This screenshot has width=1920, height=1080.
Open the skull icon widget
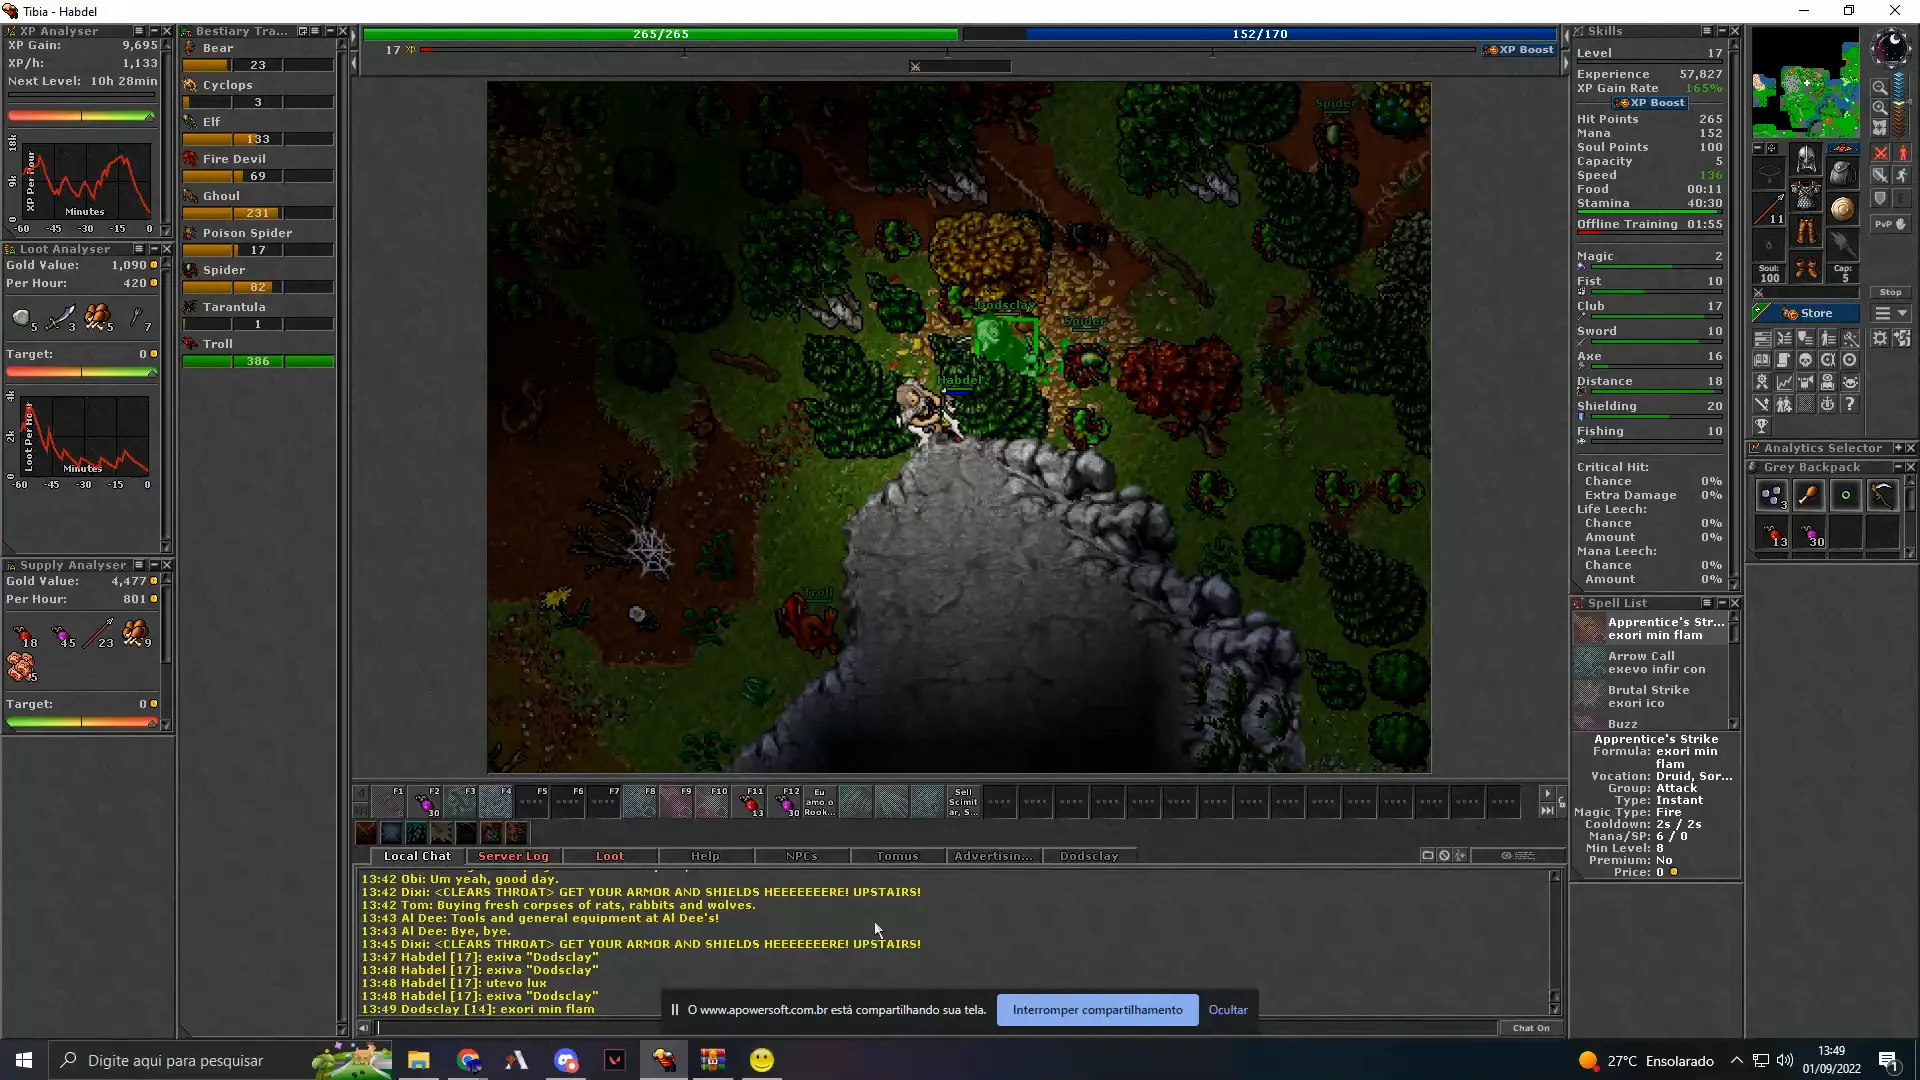(1806, 359)
